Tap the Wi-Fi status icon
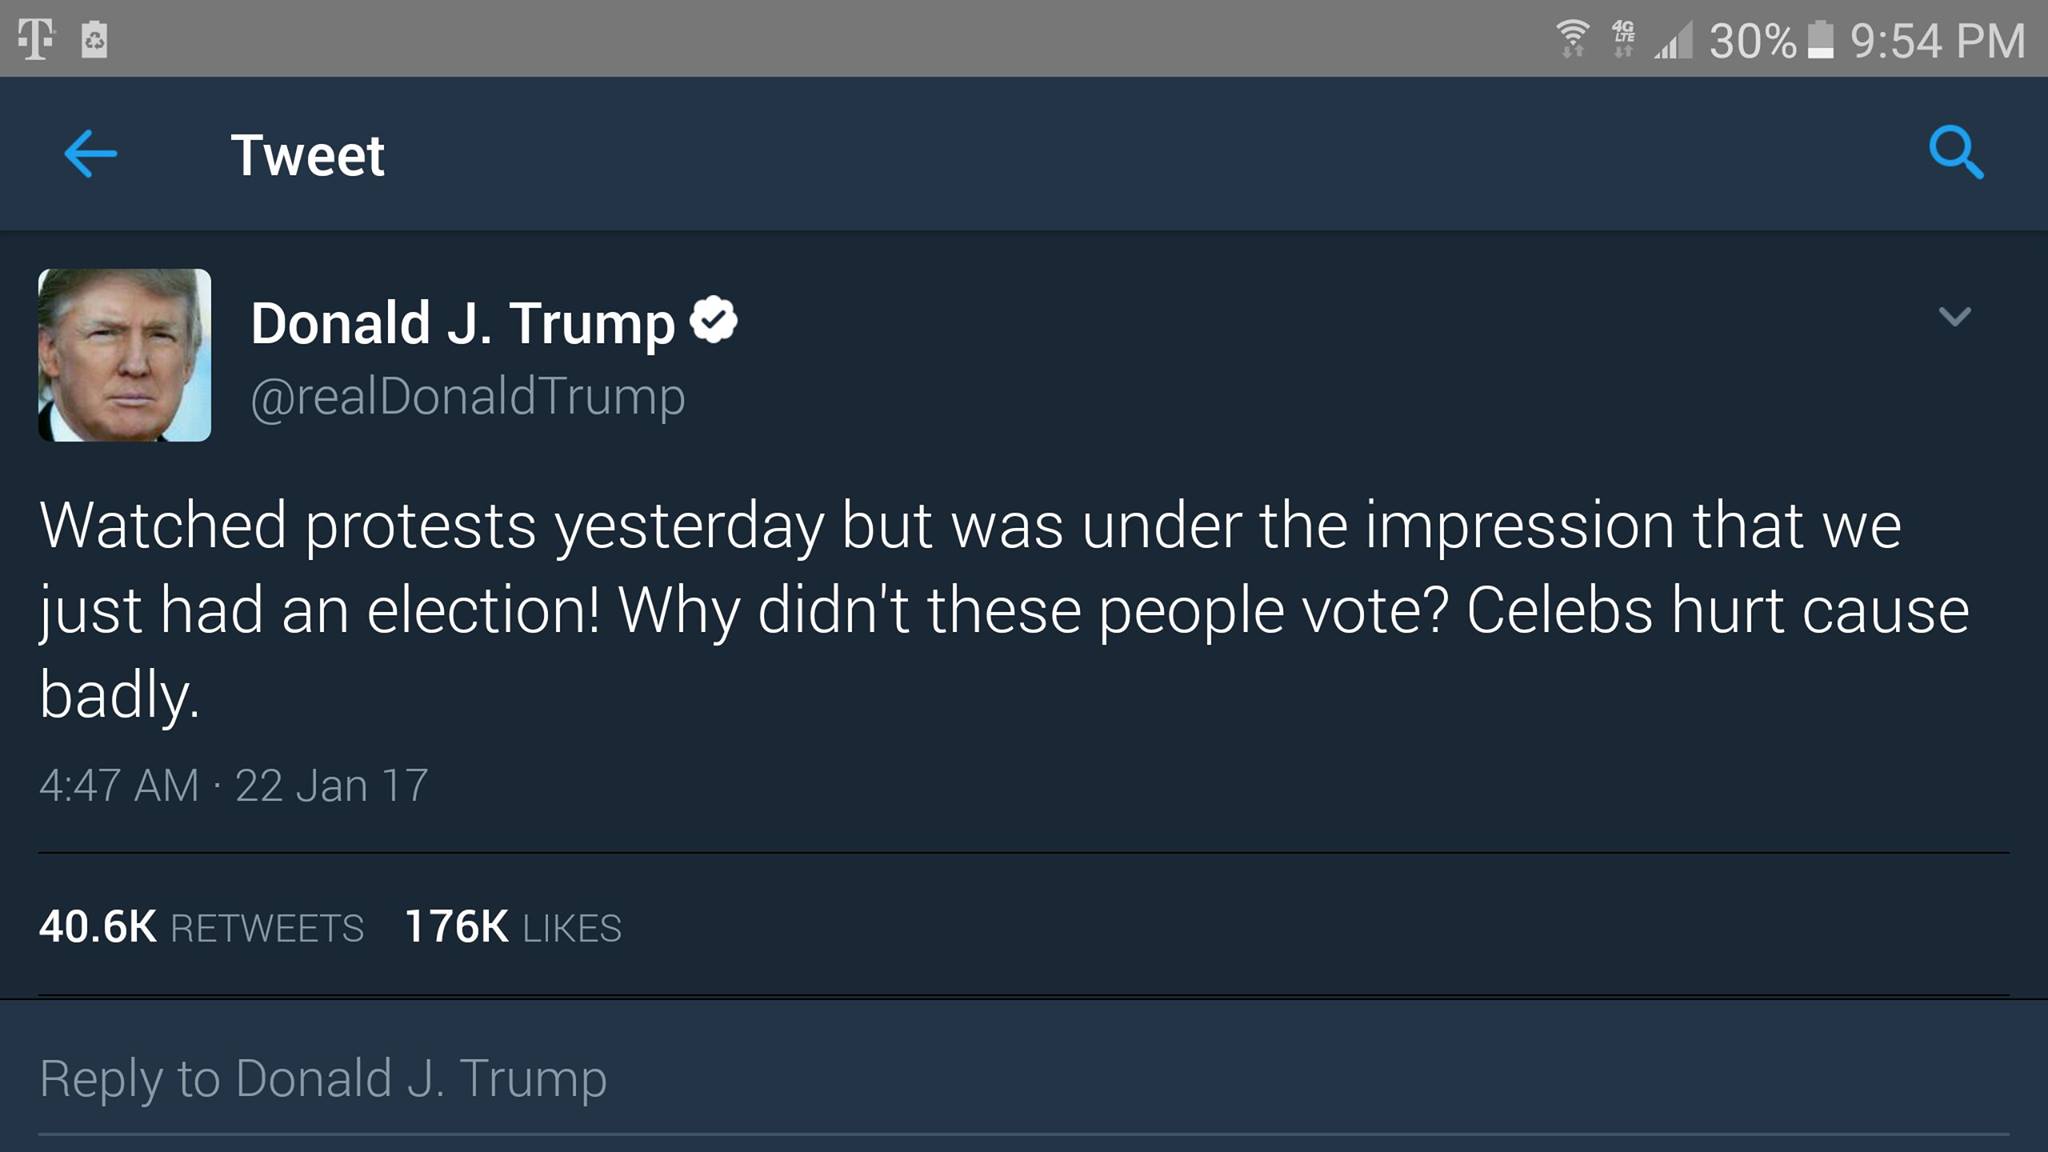Viewport: 2048px width, 1152px height. click(x=1573, y=40)
